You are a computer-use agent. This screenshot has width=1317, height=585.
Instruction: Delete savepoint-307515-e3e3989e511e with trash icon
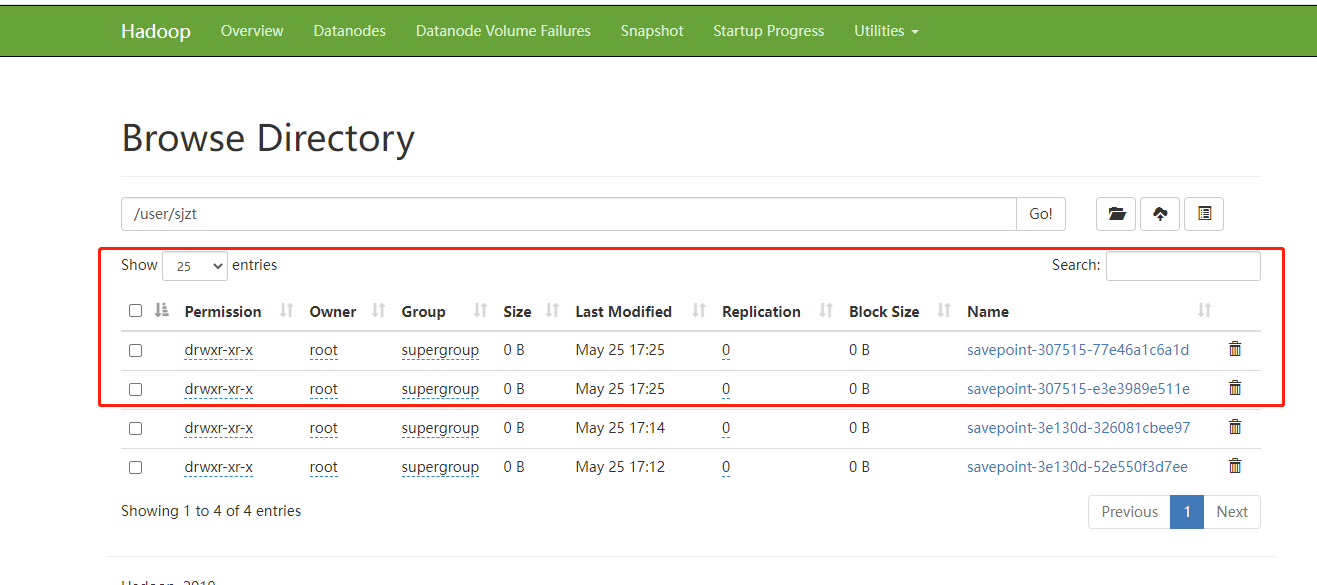[1235, 387]
